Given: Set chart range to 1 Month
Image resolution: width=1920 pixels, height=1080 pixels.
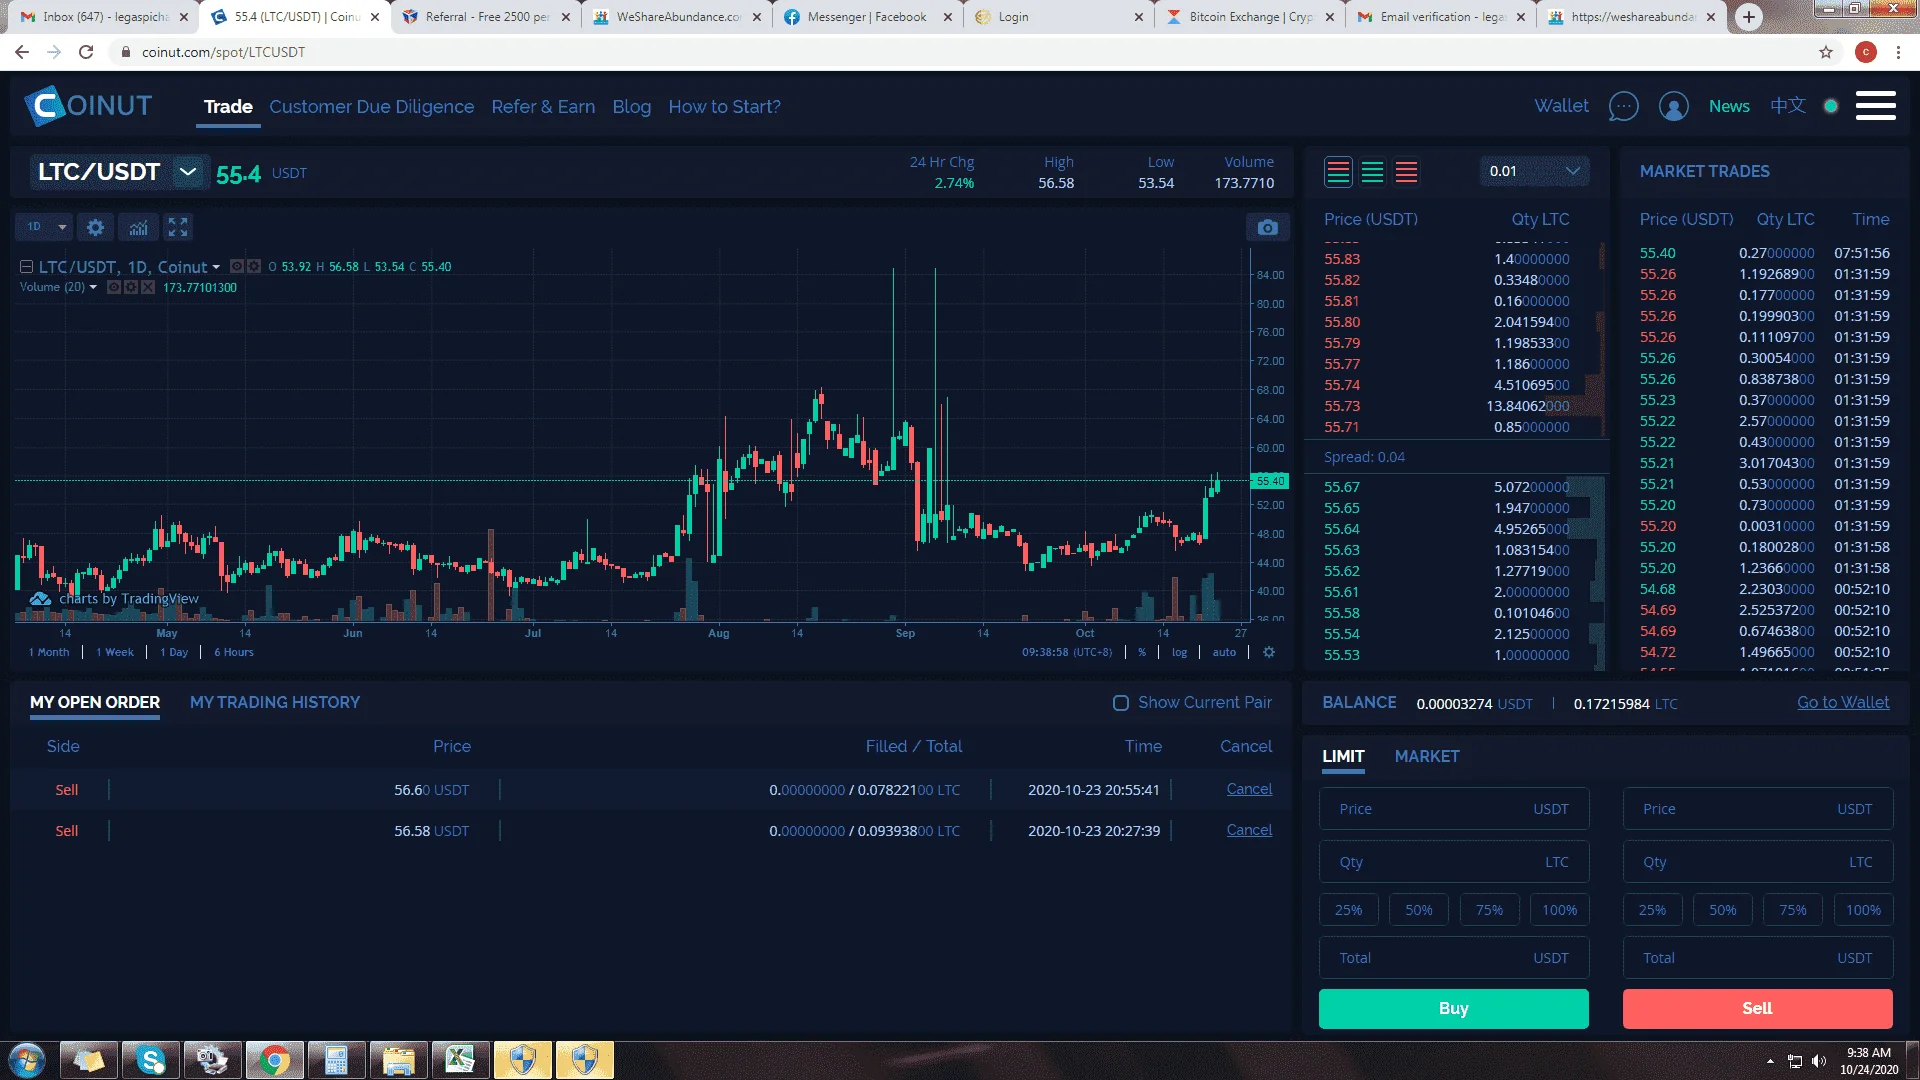Looking at the screenshot, I should point(49,652).
